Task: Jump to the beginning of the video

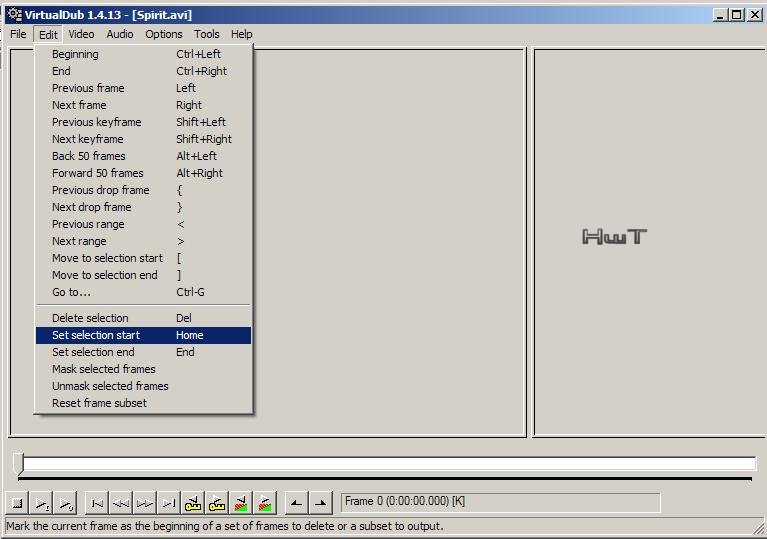Action: [x=97, y=503]
